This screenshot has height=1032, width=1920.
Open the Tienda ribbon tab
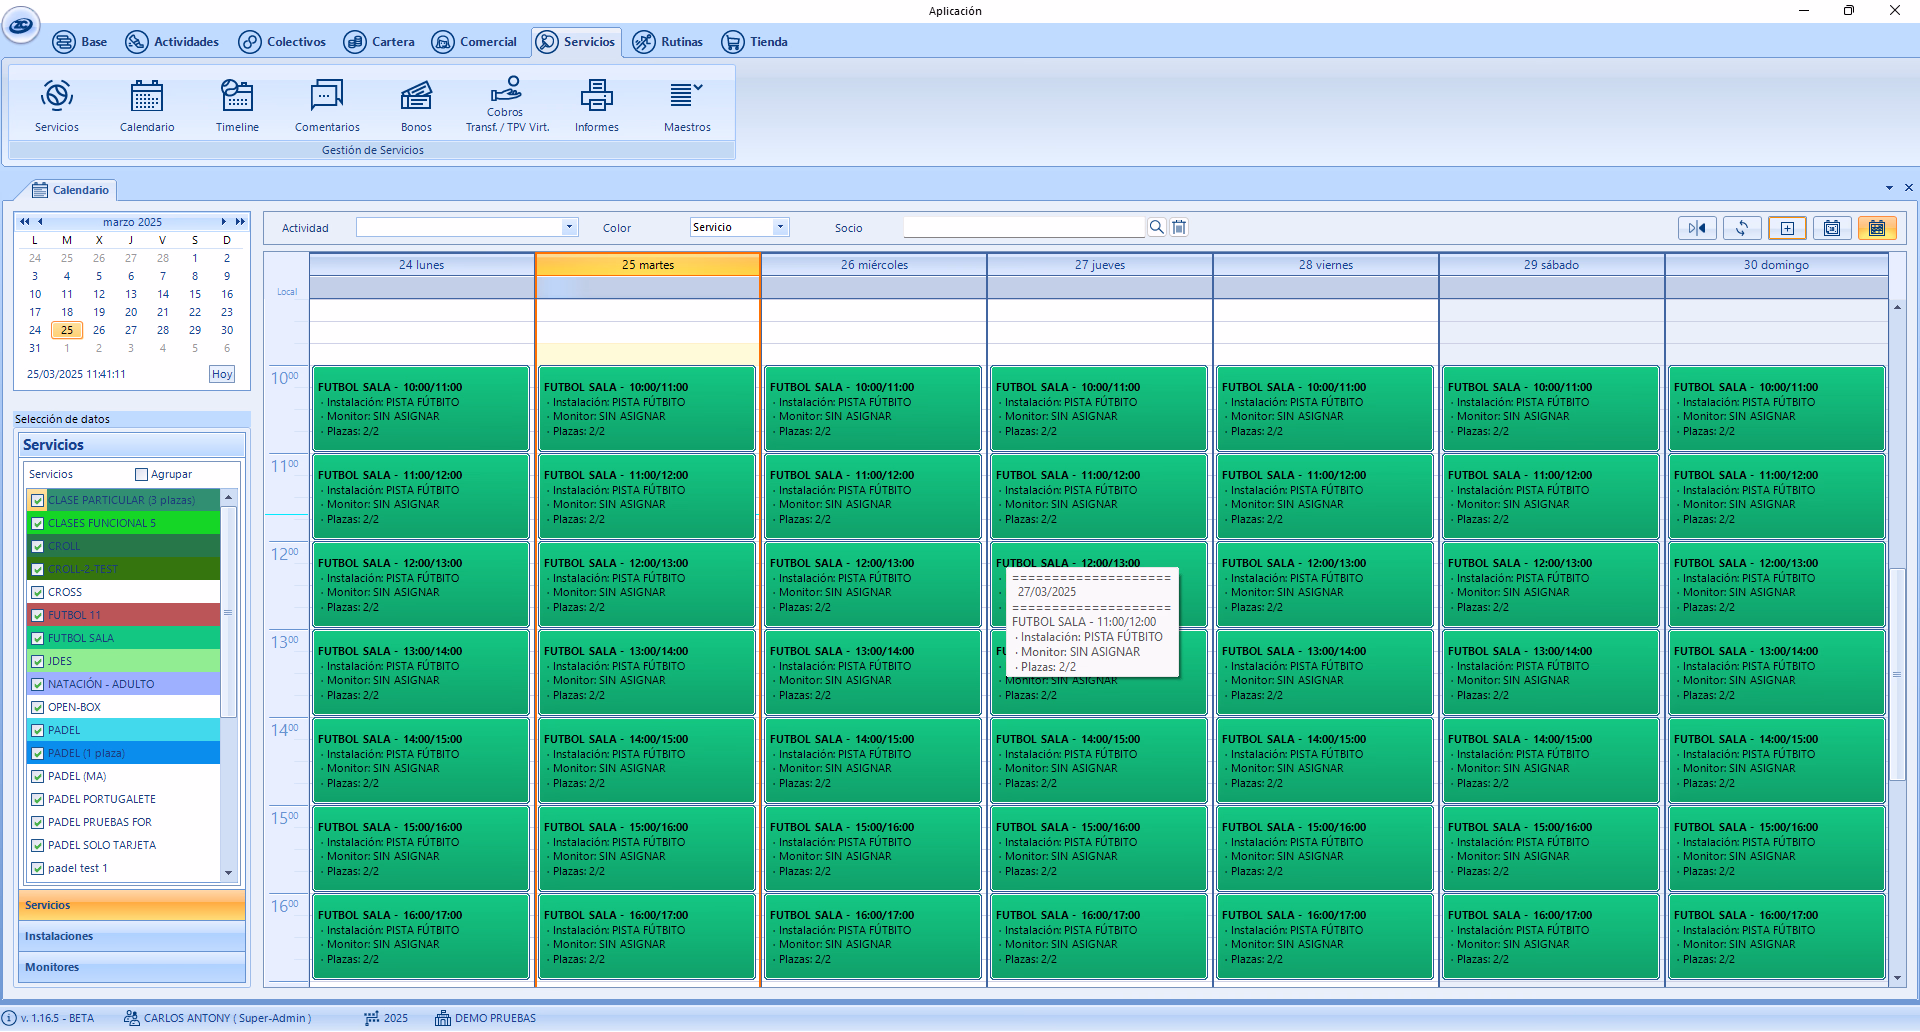pos(755,42)
